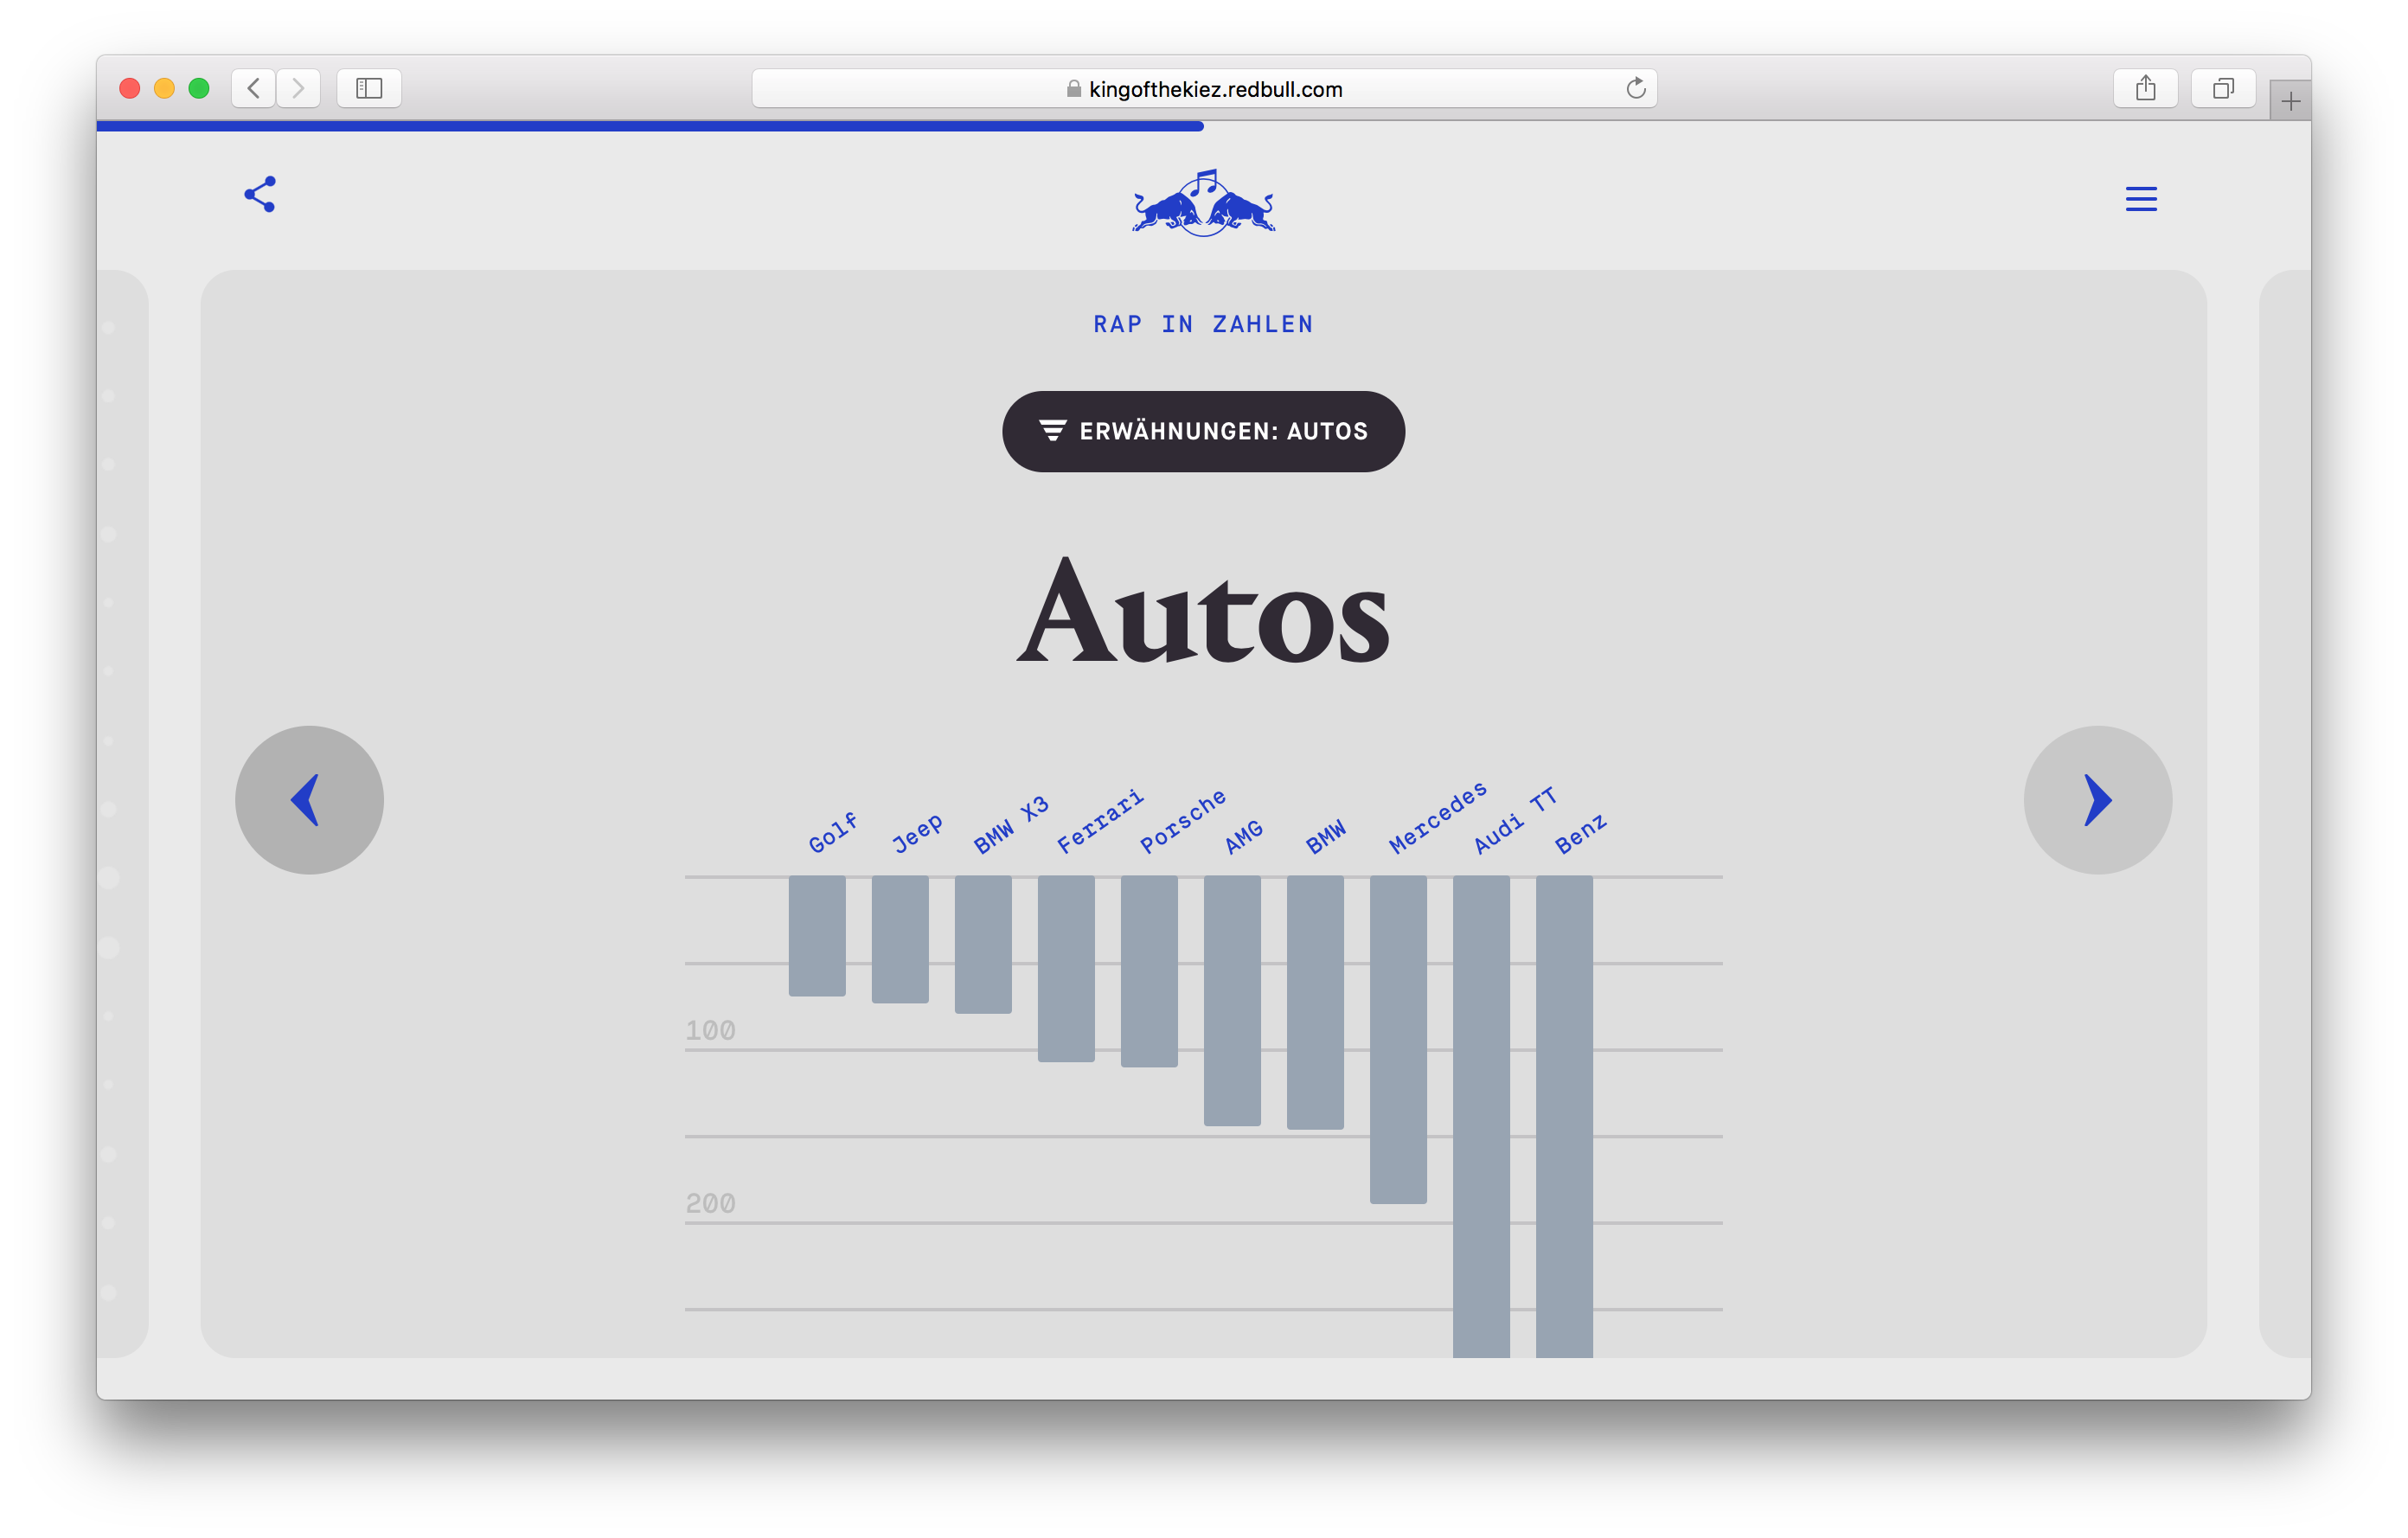The height and width of the screenshot is (1538, 2408).
Task: Open Safari share sheet
Action: (2145, 88)
